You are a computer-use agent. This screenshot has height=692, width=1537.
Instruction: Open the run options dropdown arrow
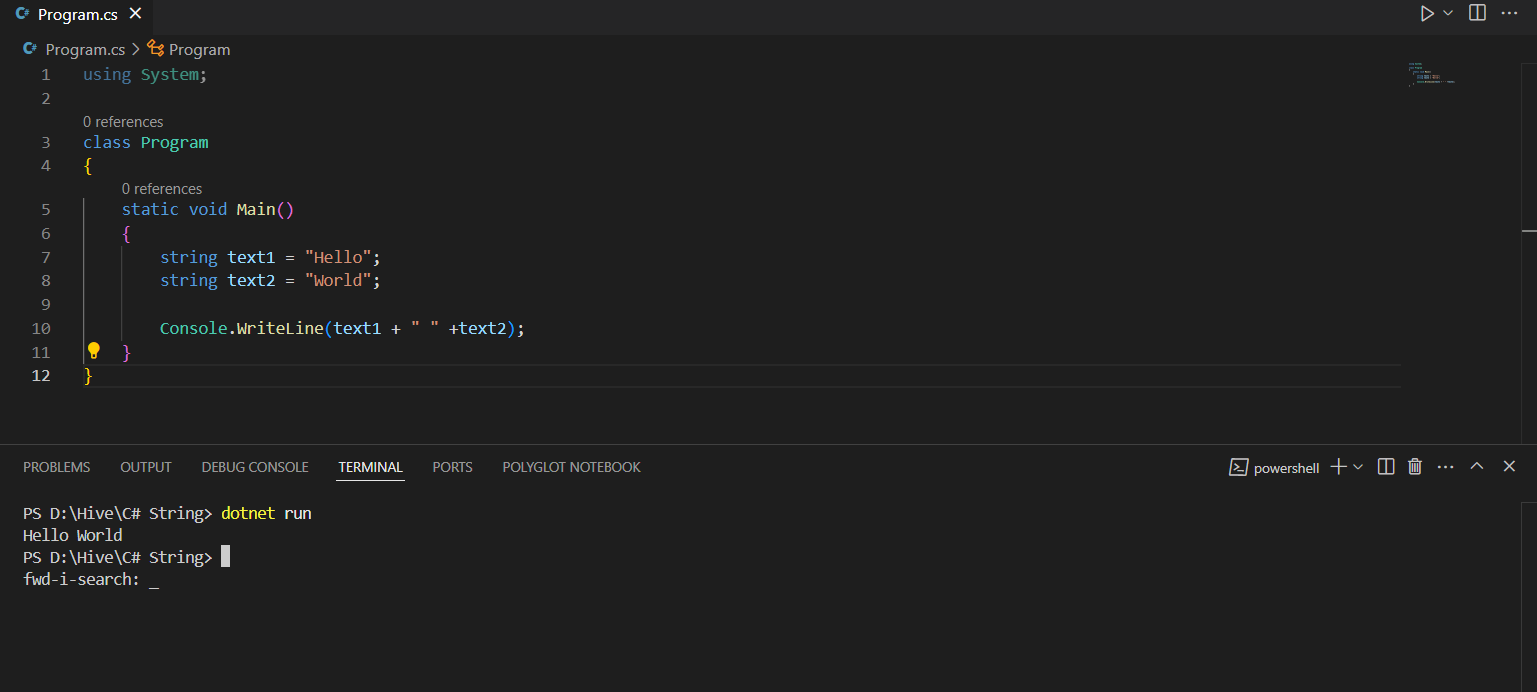[1448, 13]
